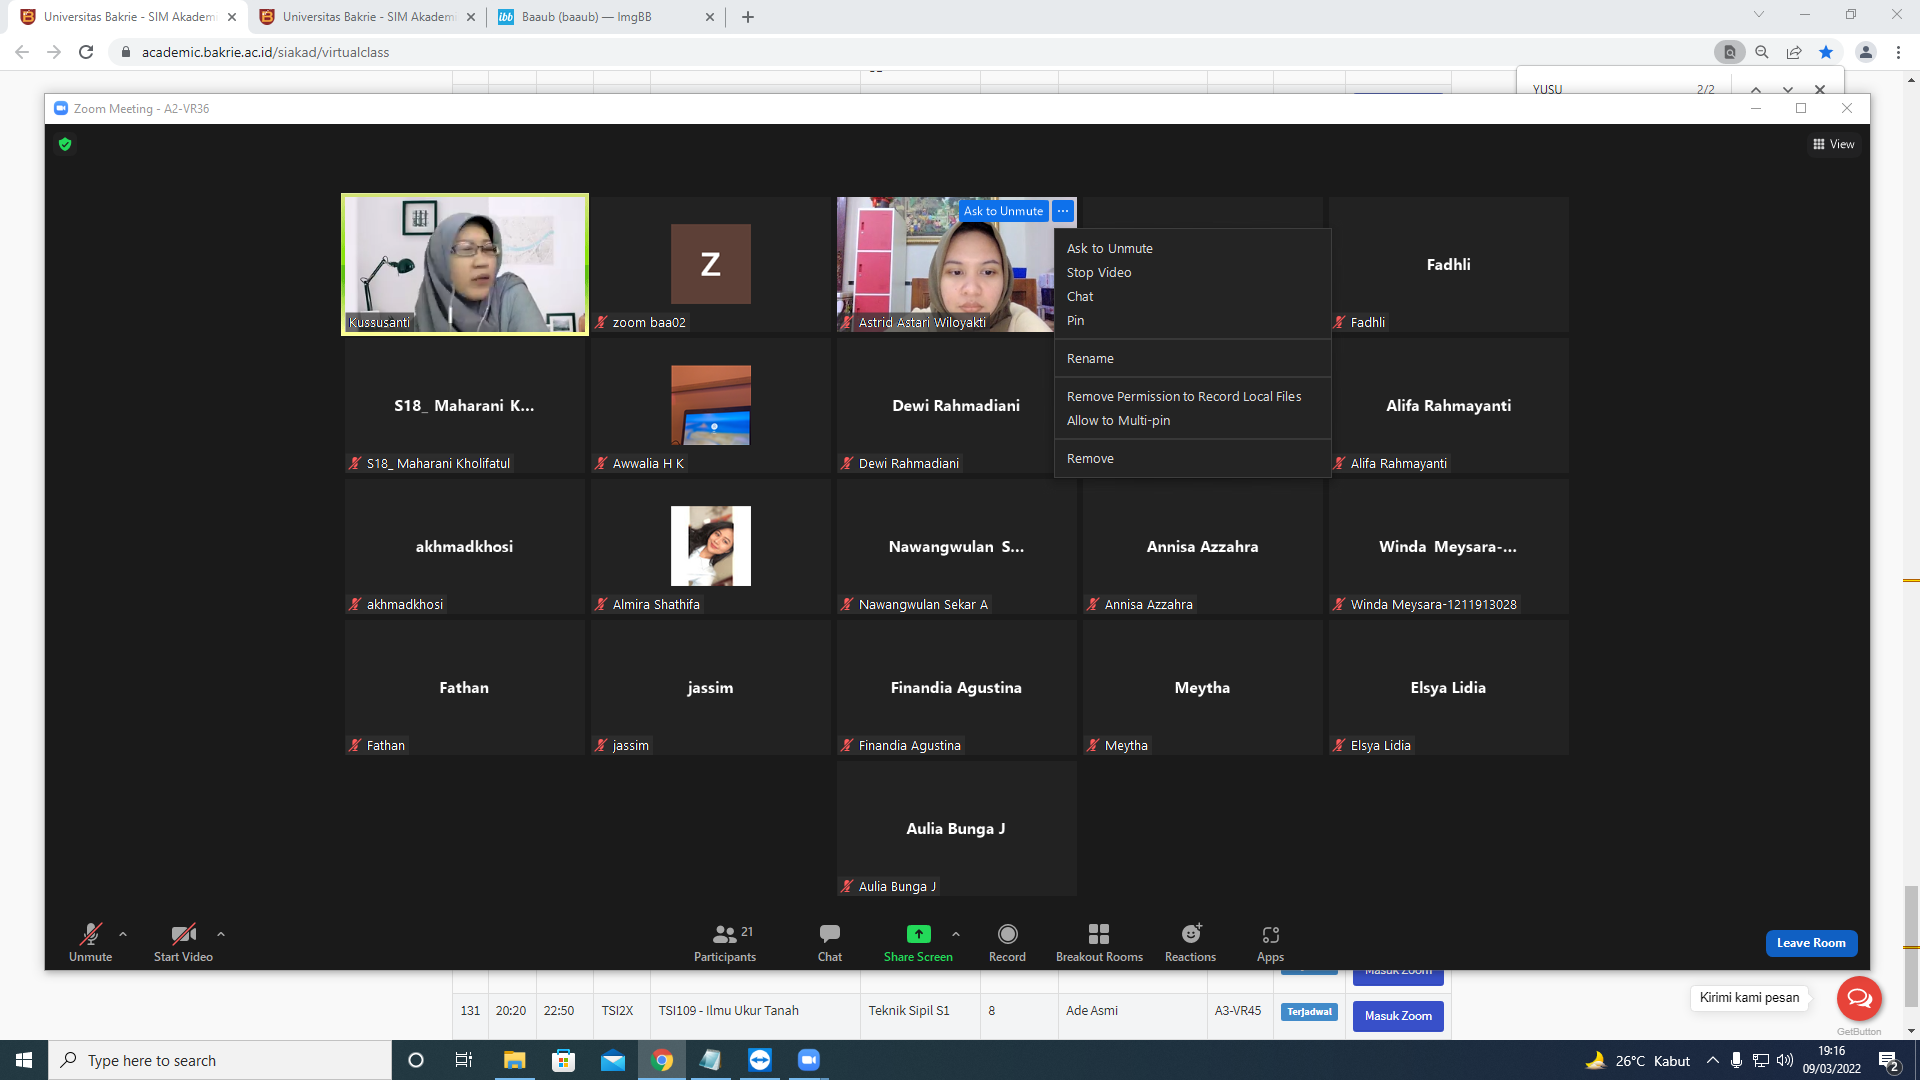Select Remove participant from context menu

pyautogui.click(x=1192, y=458)
